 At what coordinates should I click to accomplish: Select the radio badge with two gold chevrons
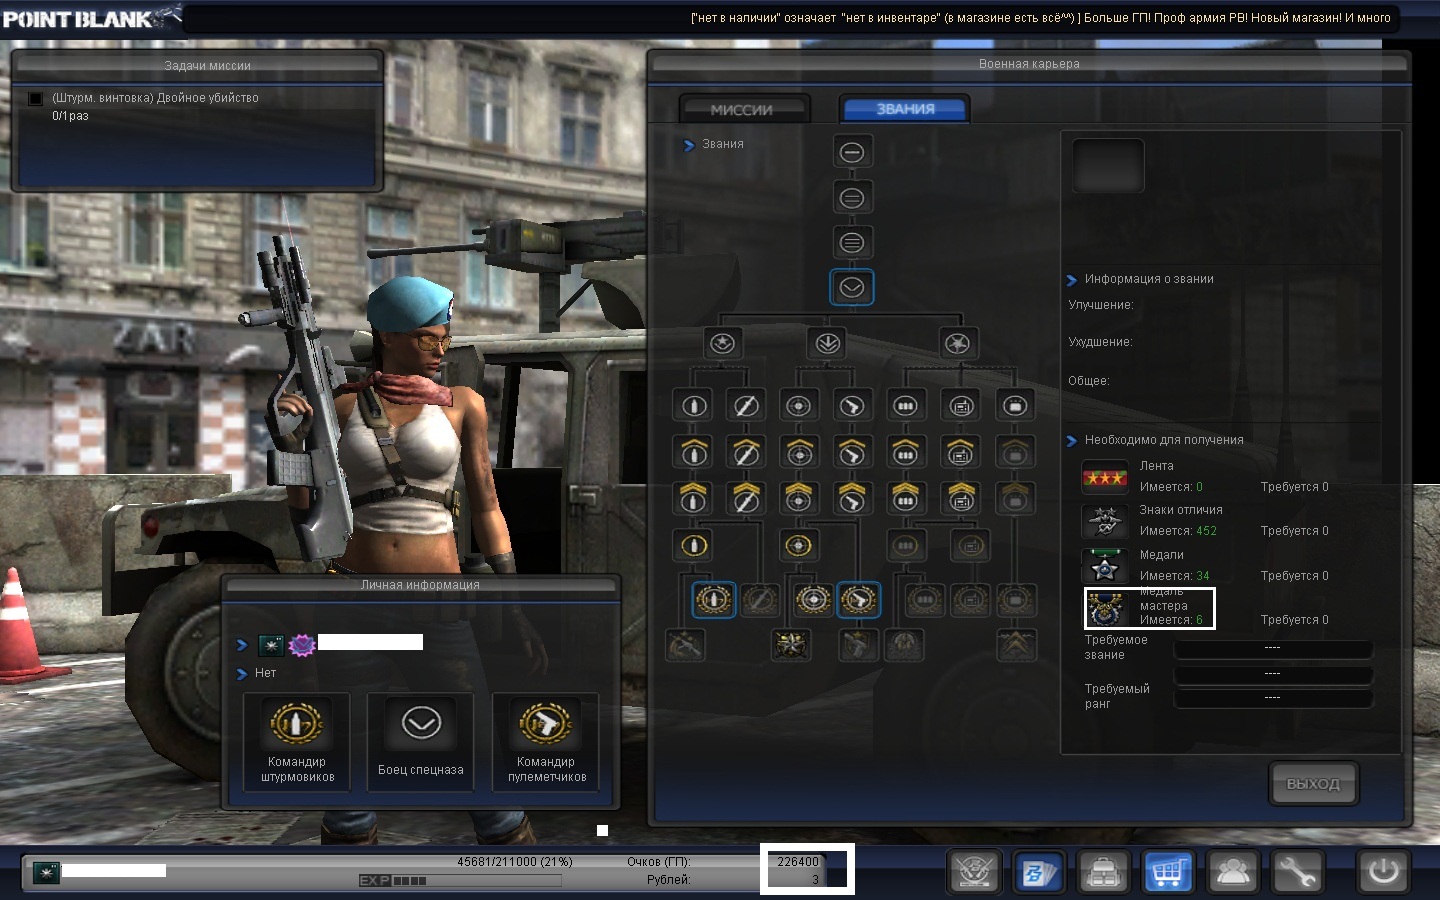pyautogui.click(x=961, y=497)
